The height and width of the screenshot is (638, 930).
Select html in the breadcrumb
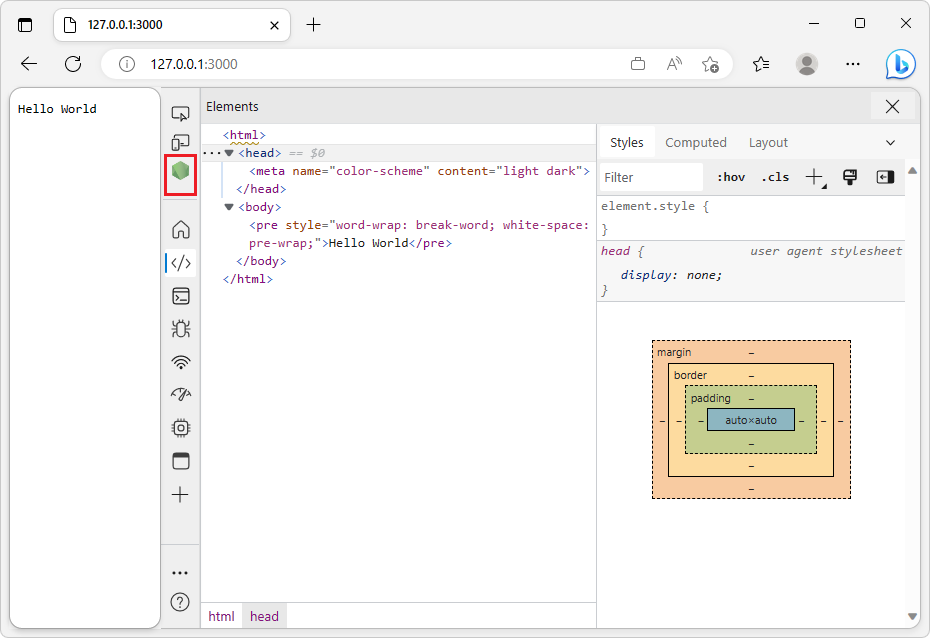coord(221,617)
